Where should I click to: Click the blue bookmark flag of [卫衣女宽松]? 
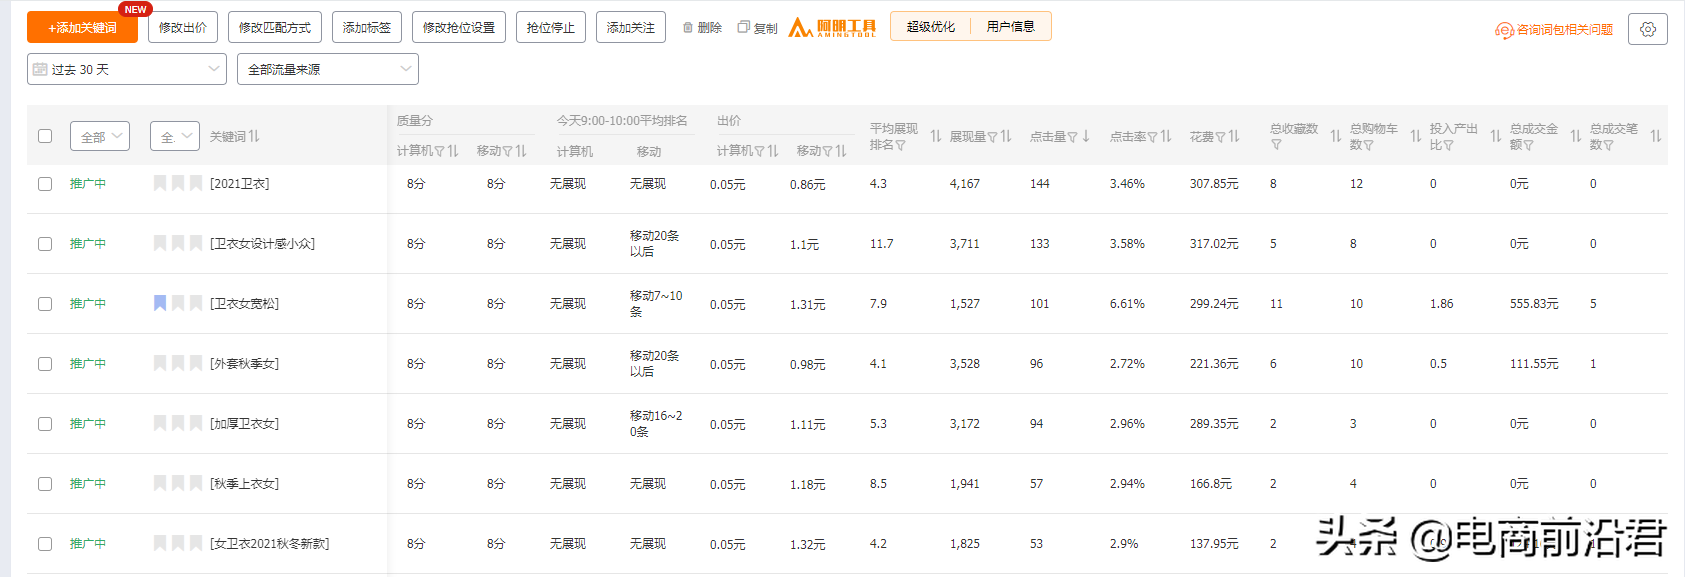(x=160, y=303)
